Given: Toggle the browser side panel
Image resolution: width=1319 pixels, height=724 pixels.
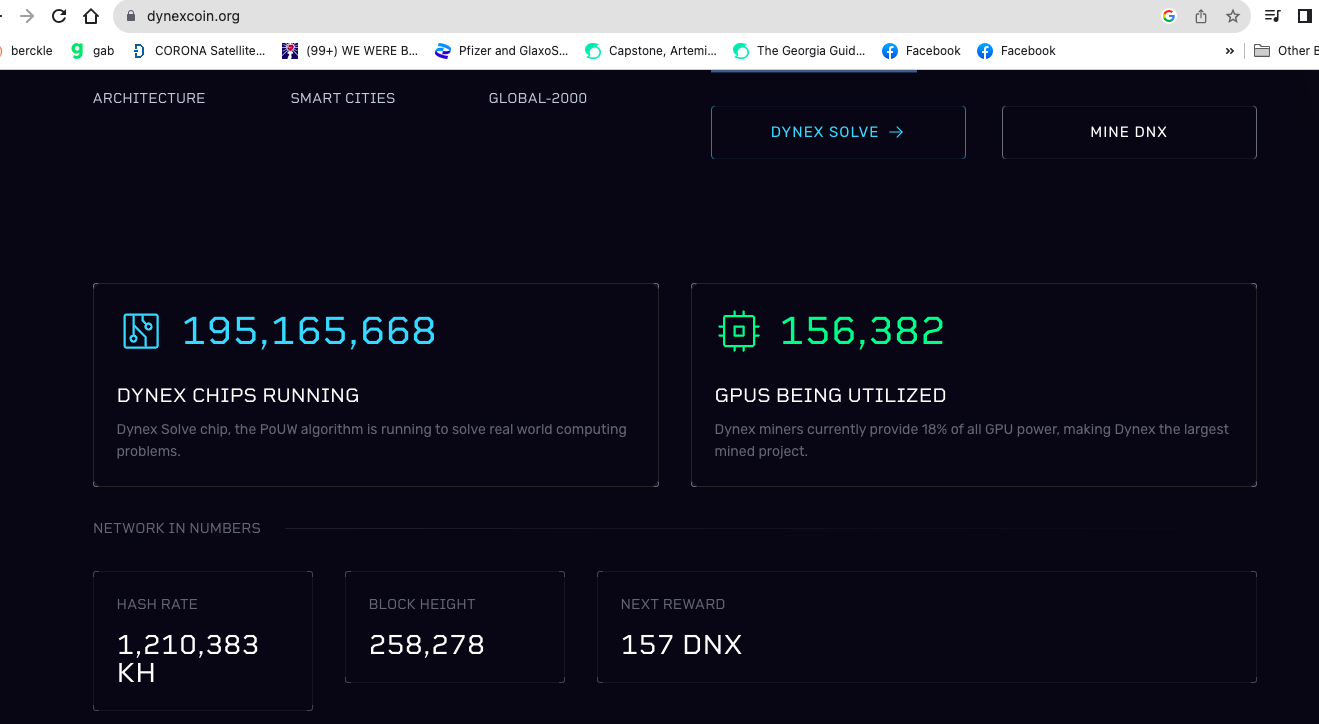Looking at the screenshot, I should (x=1304, y=16).
